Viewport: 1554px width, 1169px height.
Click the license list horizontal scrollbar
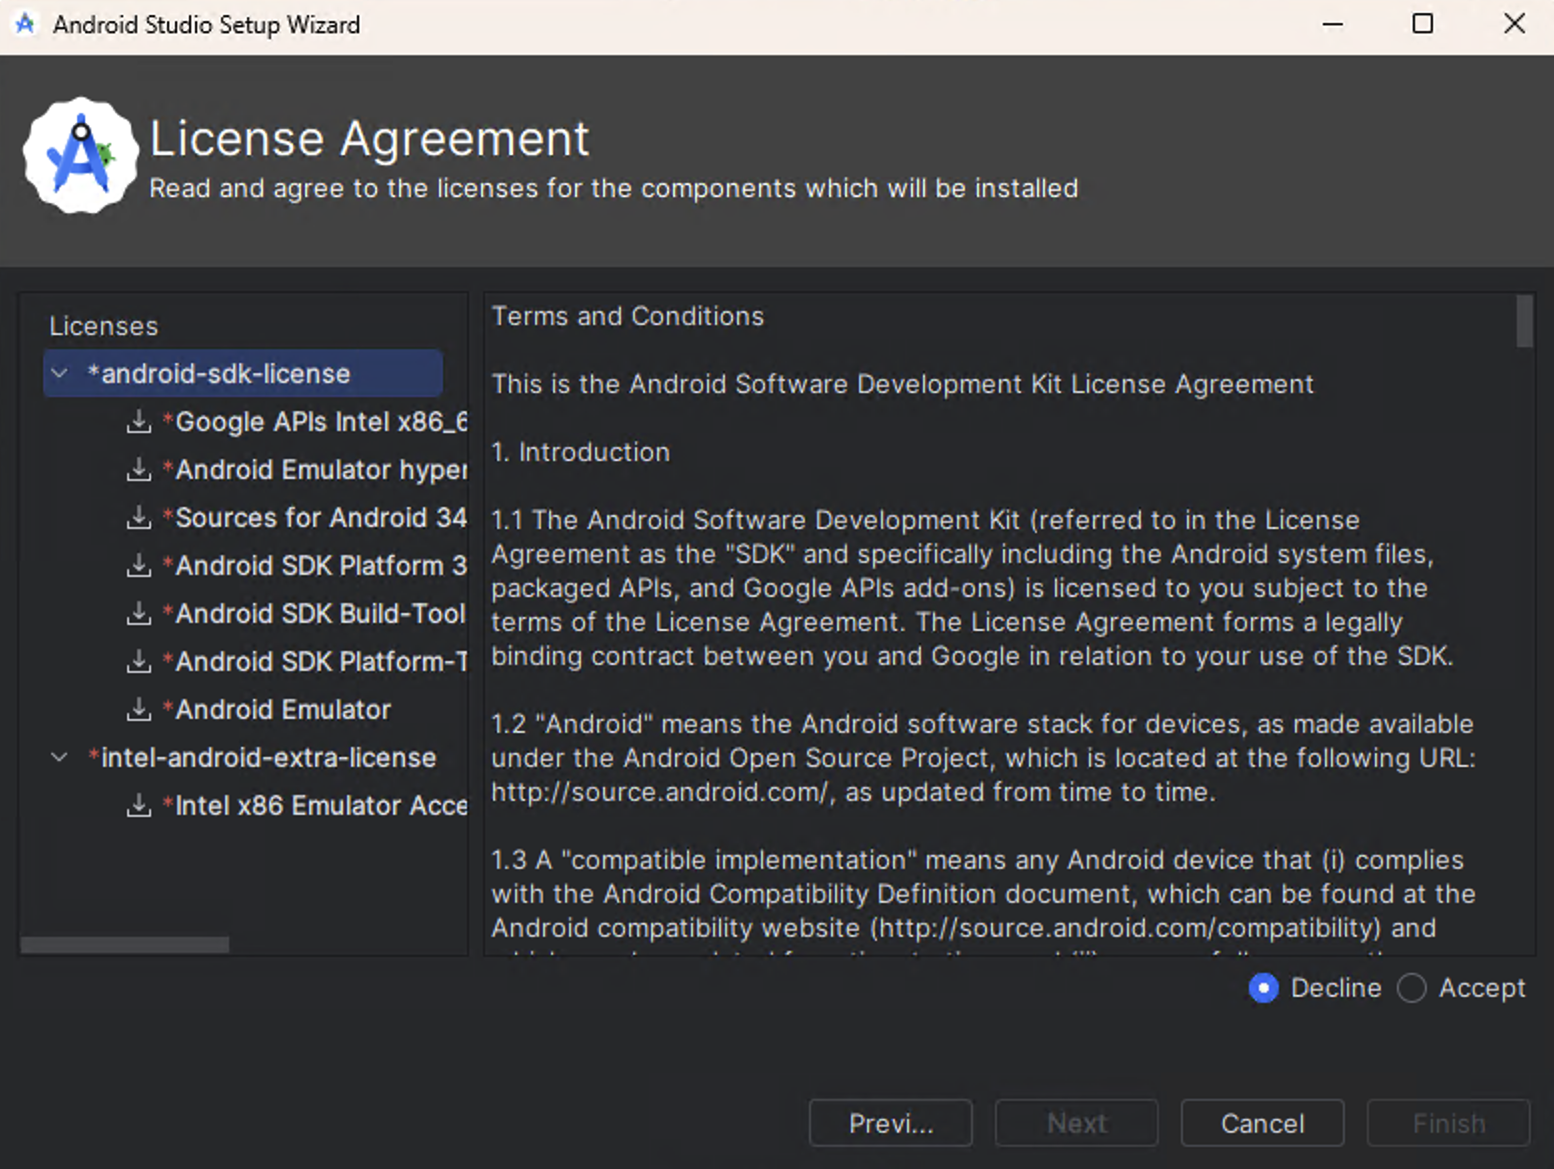125,945
